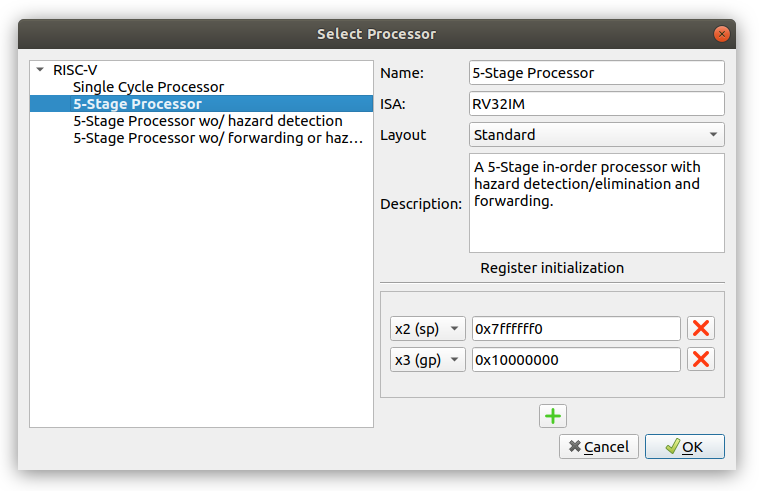Close the Select Processor dialog
Viewport: 759px width, 491px height.
click(721, 34)
